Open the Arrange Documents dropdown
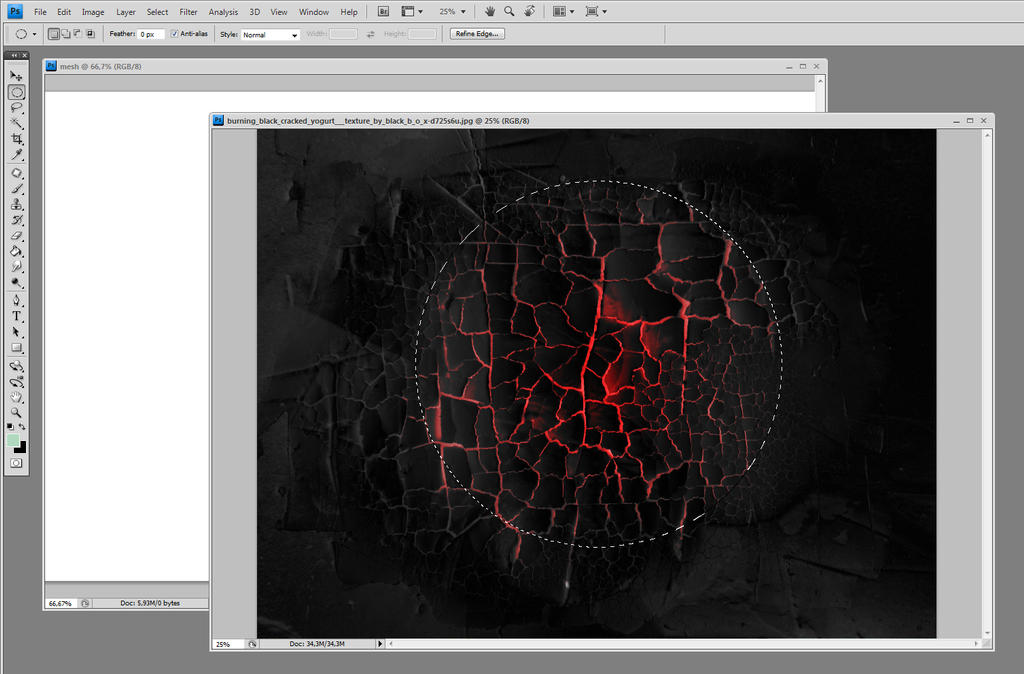This screenshot has height=674, width=1024. pyautogui.click(x=564, y=12)
